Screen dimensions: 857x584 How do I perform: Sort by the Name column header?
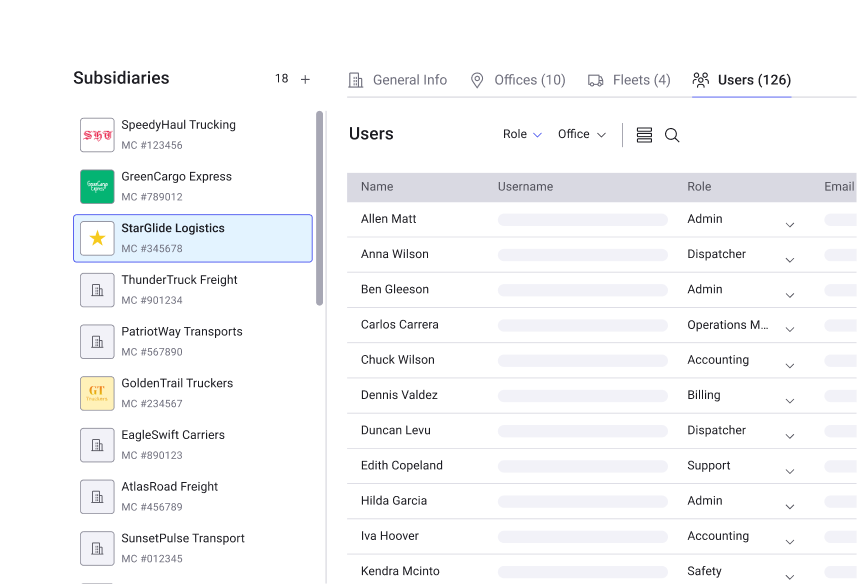377,187
